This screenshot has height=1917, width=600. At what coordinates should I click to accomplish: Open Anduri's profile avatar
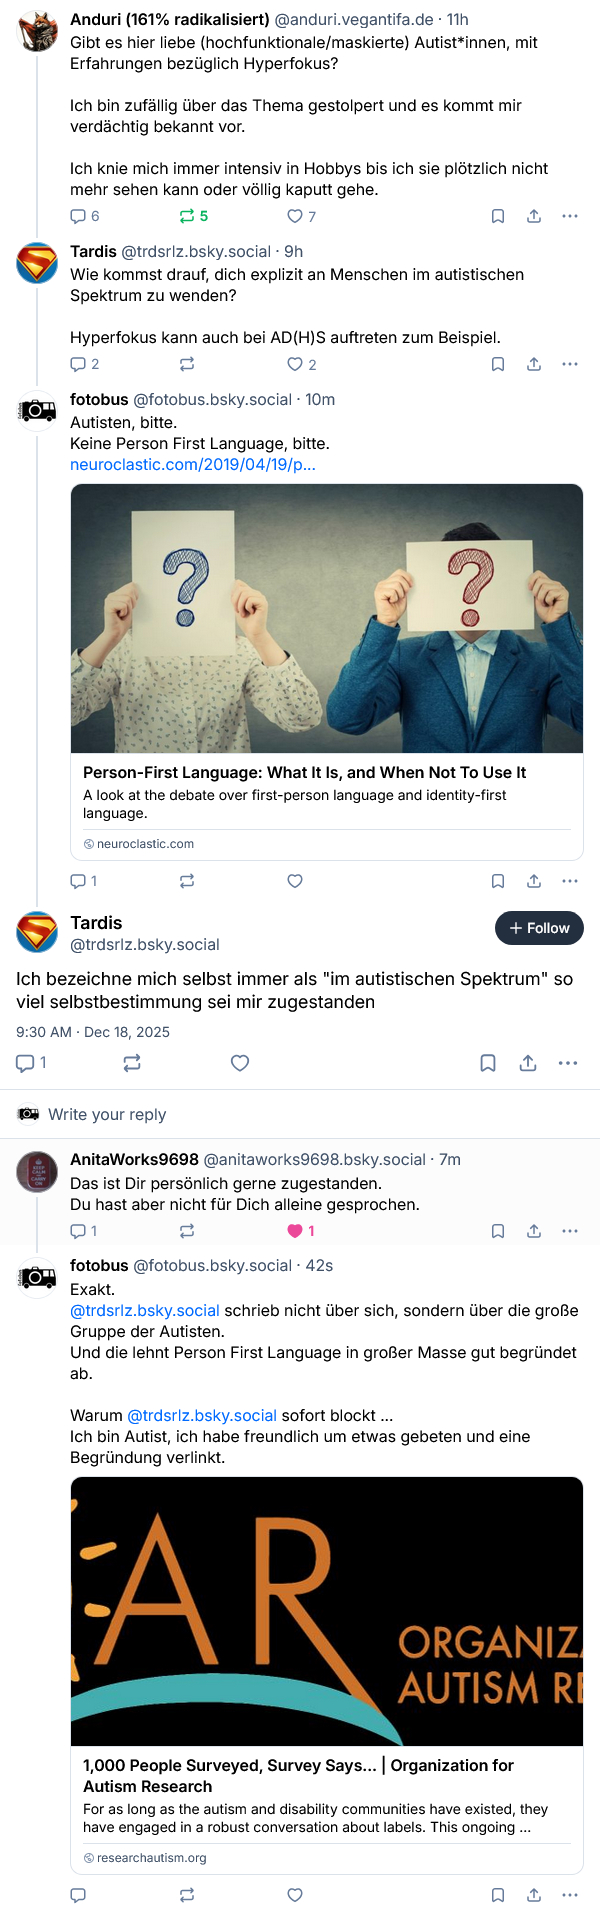pos(37,30)
